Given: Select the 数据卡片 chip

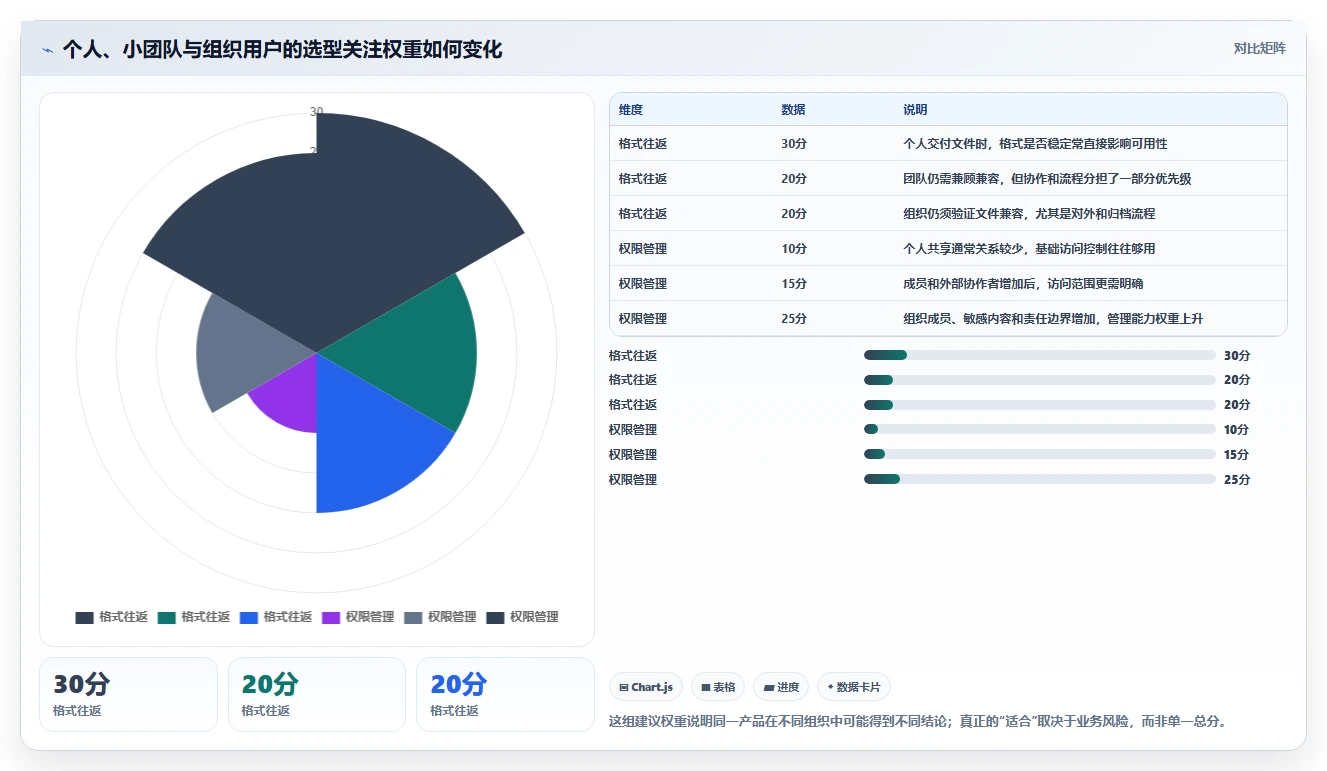Looking at the screenshot, I should (854, 687).
